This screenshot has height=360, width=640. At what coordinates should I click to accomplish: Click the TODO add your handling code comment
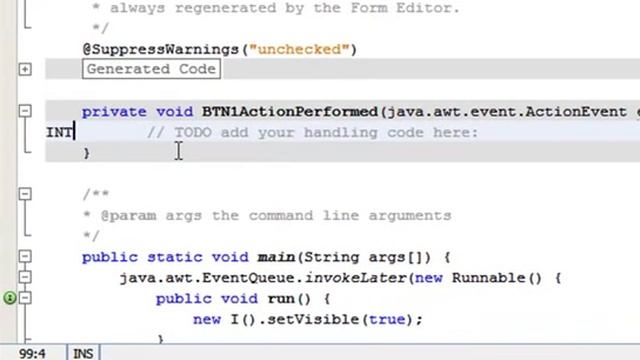(312, 133)
